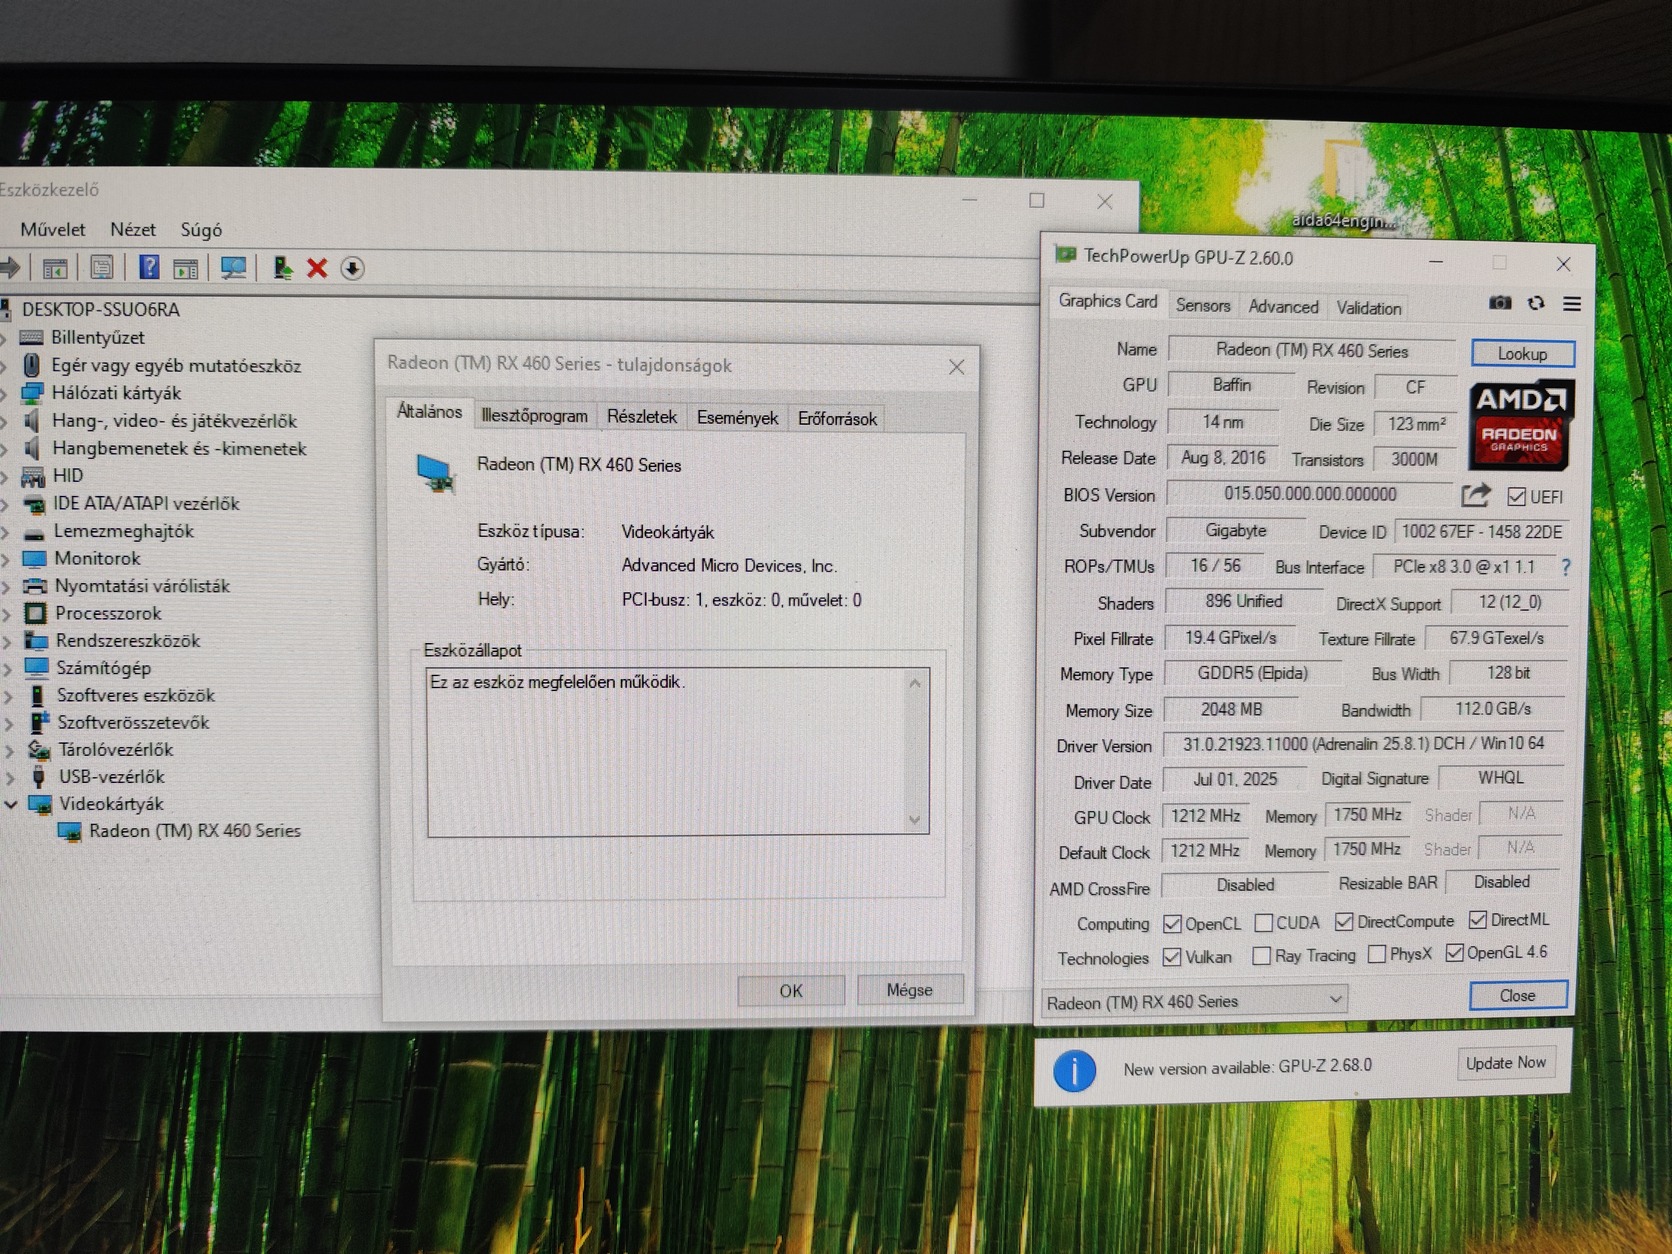Viewport: 1672px width, 1254px height.
Task: Click the AMD Radeon Graphics logo
Action: [x=1521, y=425]
